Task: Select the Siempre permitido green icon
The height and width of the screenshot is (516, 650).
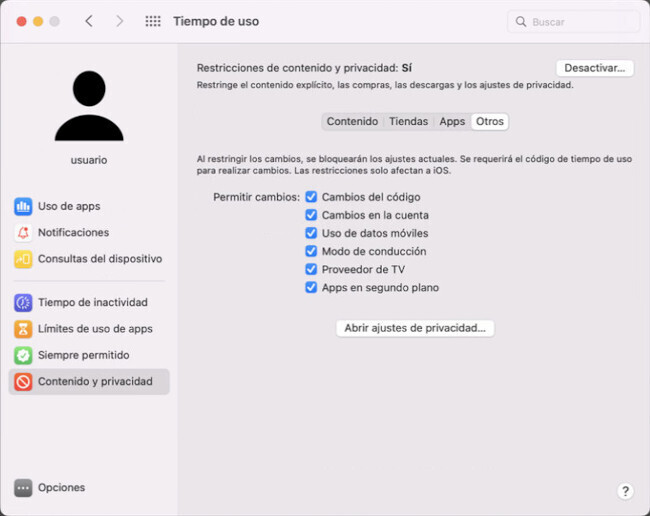Action: (23, 355)
